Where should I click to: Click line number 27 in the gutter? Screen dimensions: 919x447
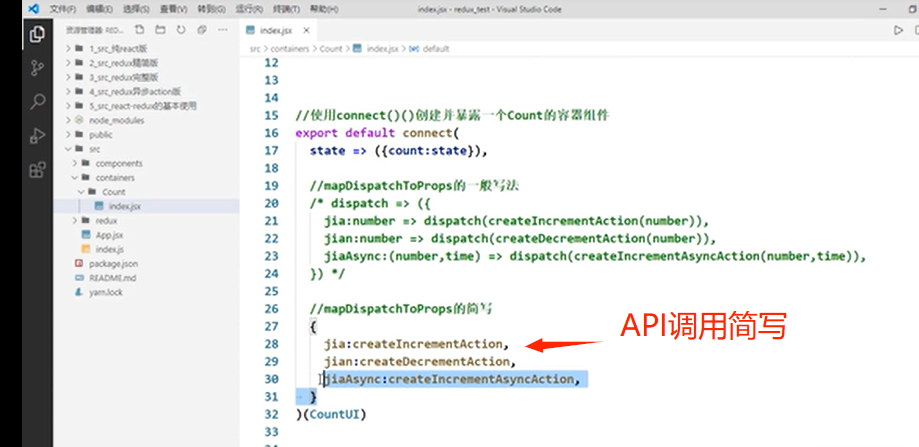(x=271, y=326)
